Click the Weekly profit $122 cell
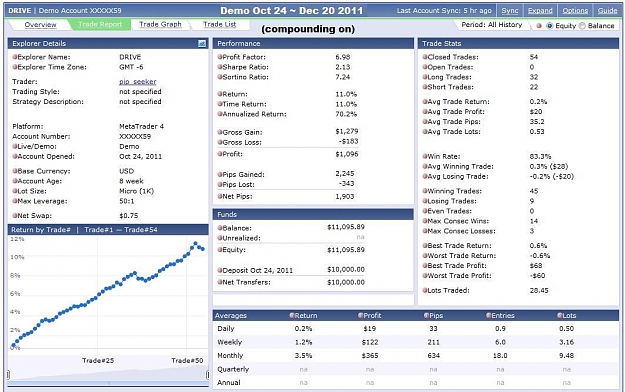Screen dimensions: 625x392 (369, 342)
